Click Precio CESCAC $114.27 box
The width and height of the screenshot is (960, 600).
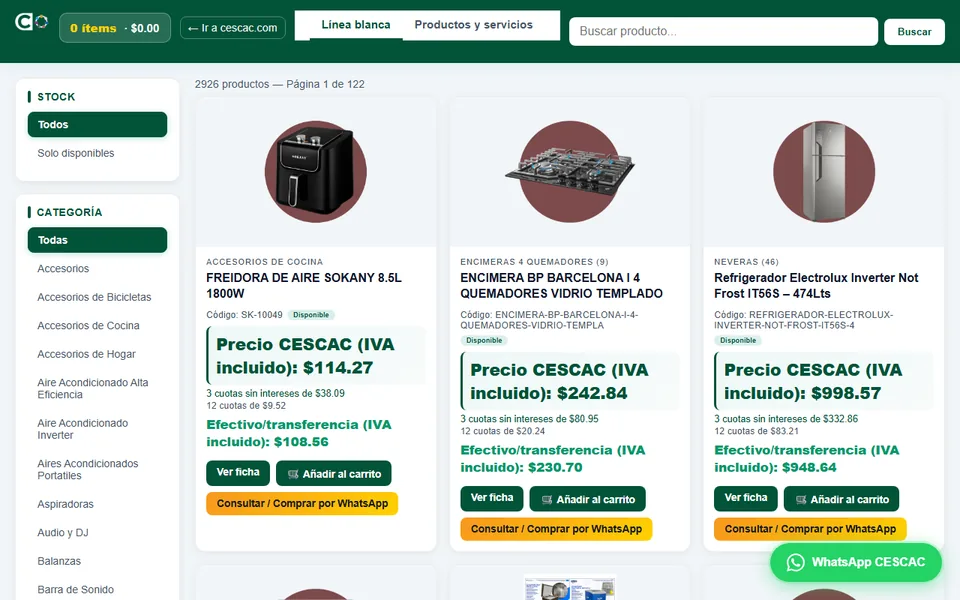(x=316, y=356)
